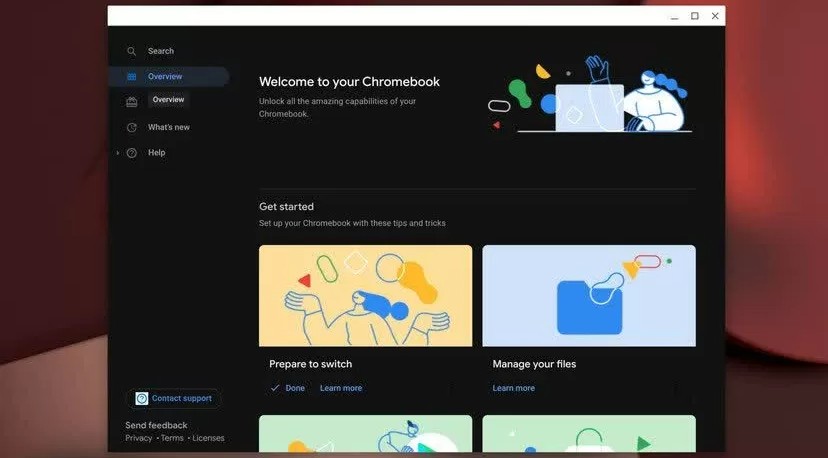Click the What's new clock icon
This screenshot has height=458, width=828.
pyautogui.click(x=131, y=127)
